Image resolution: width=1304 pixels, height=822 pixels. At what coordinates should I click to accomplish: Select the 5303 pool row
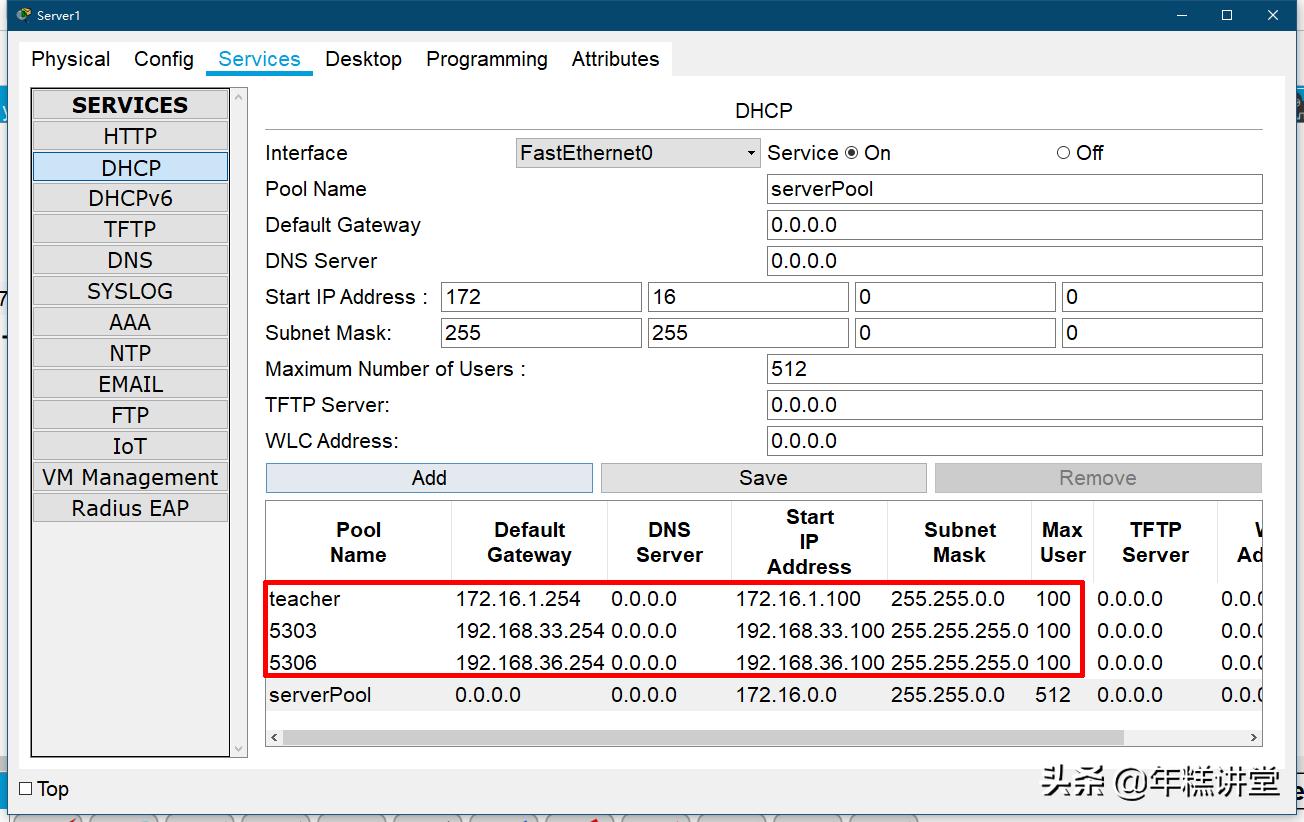tap(764, 631)
